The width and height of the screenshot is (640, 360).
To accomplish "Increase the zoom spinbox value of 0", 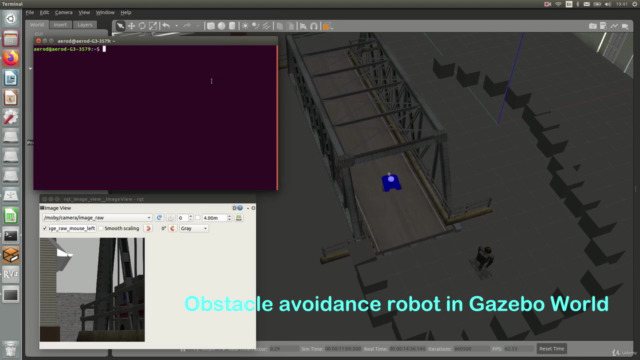I will 191,216.
